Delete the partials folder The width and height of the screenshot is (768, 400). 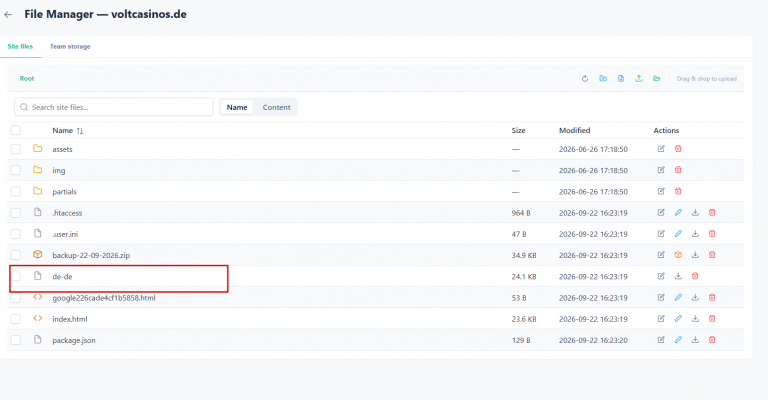click(678, 191)
